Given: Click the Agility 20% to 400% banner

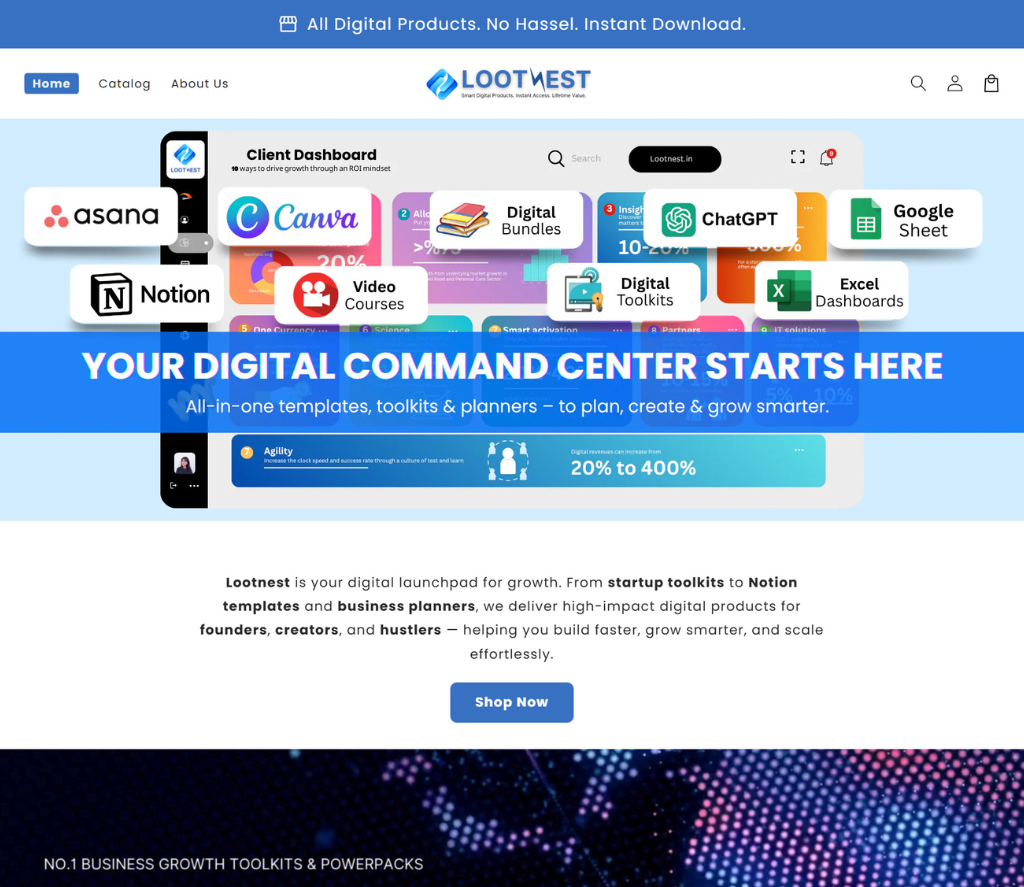Looking at the screenshot, I should click(528, 460).
